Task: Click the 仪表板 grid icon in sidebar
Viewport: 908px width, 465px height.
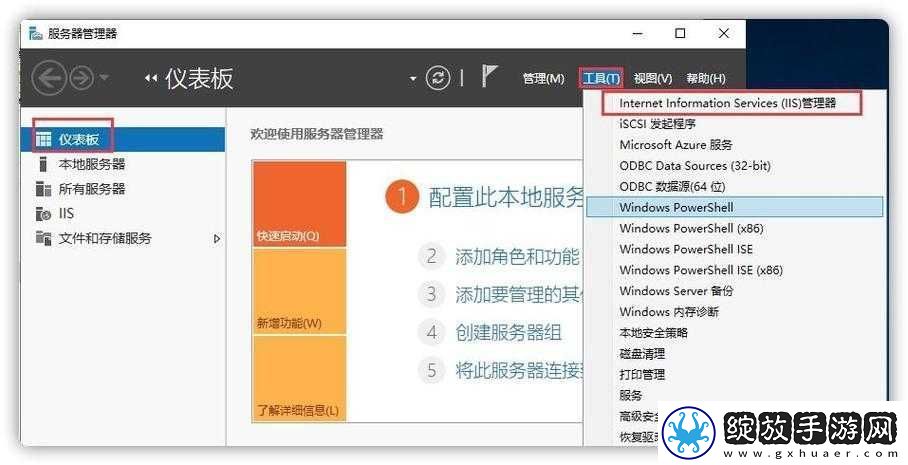Action: [43, 140]
